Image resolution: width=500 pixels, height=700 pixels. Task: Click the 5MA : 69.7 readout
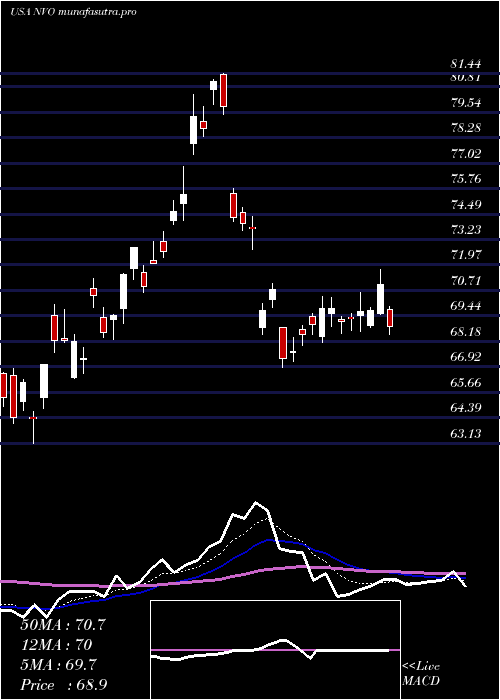point(59,665)
